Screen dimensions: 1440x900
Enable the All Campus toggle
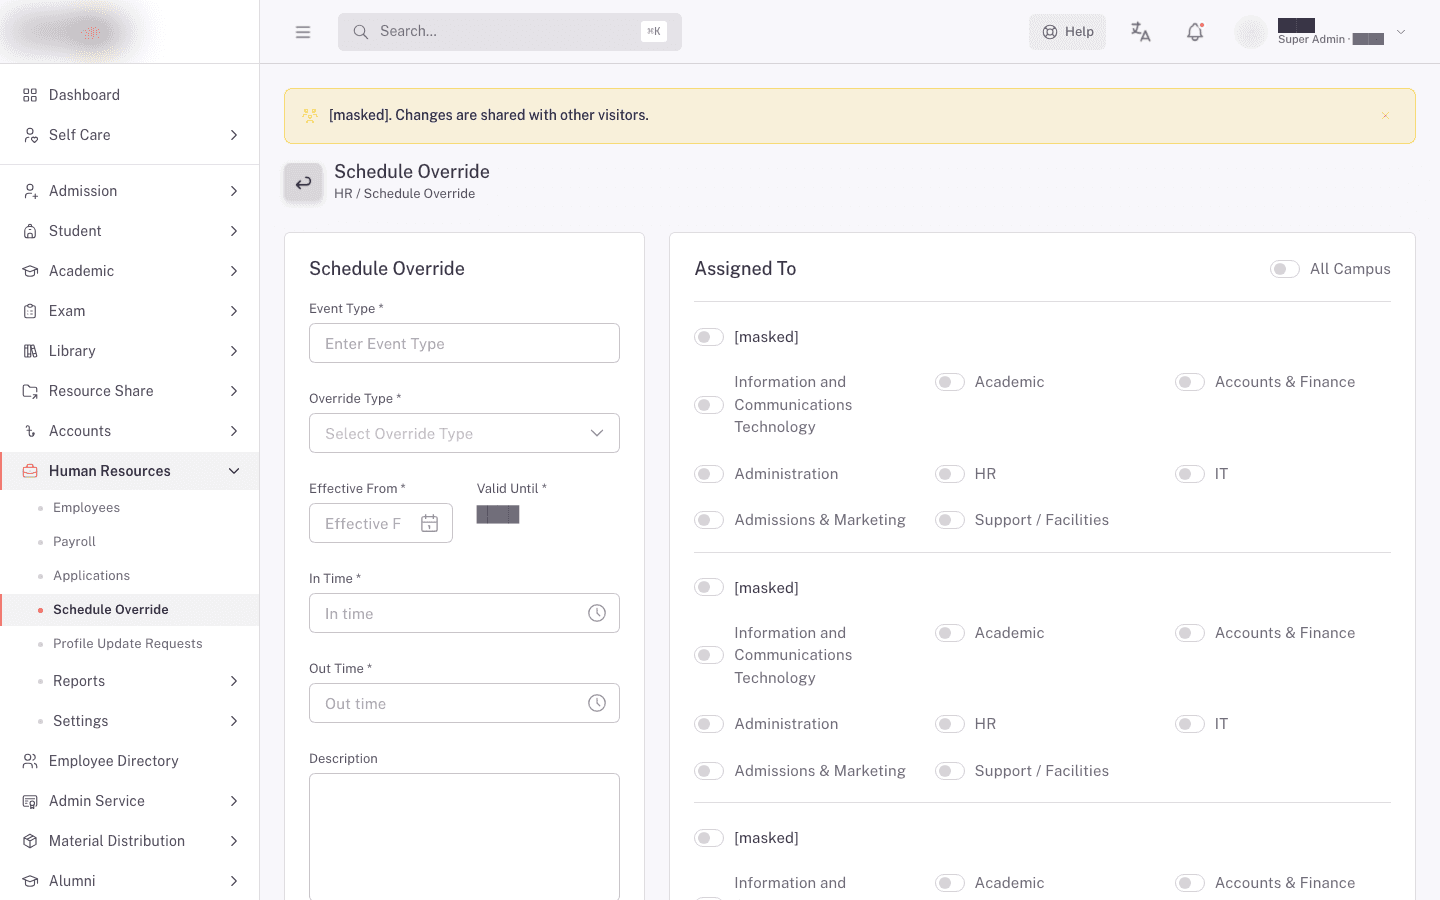point(1285,269)
